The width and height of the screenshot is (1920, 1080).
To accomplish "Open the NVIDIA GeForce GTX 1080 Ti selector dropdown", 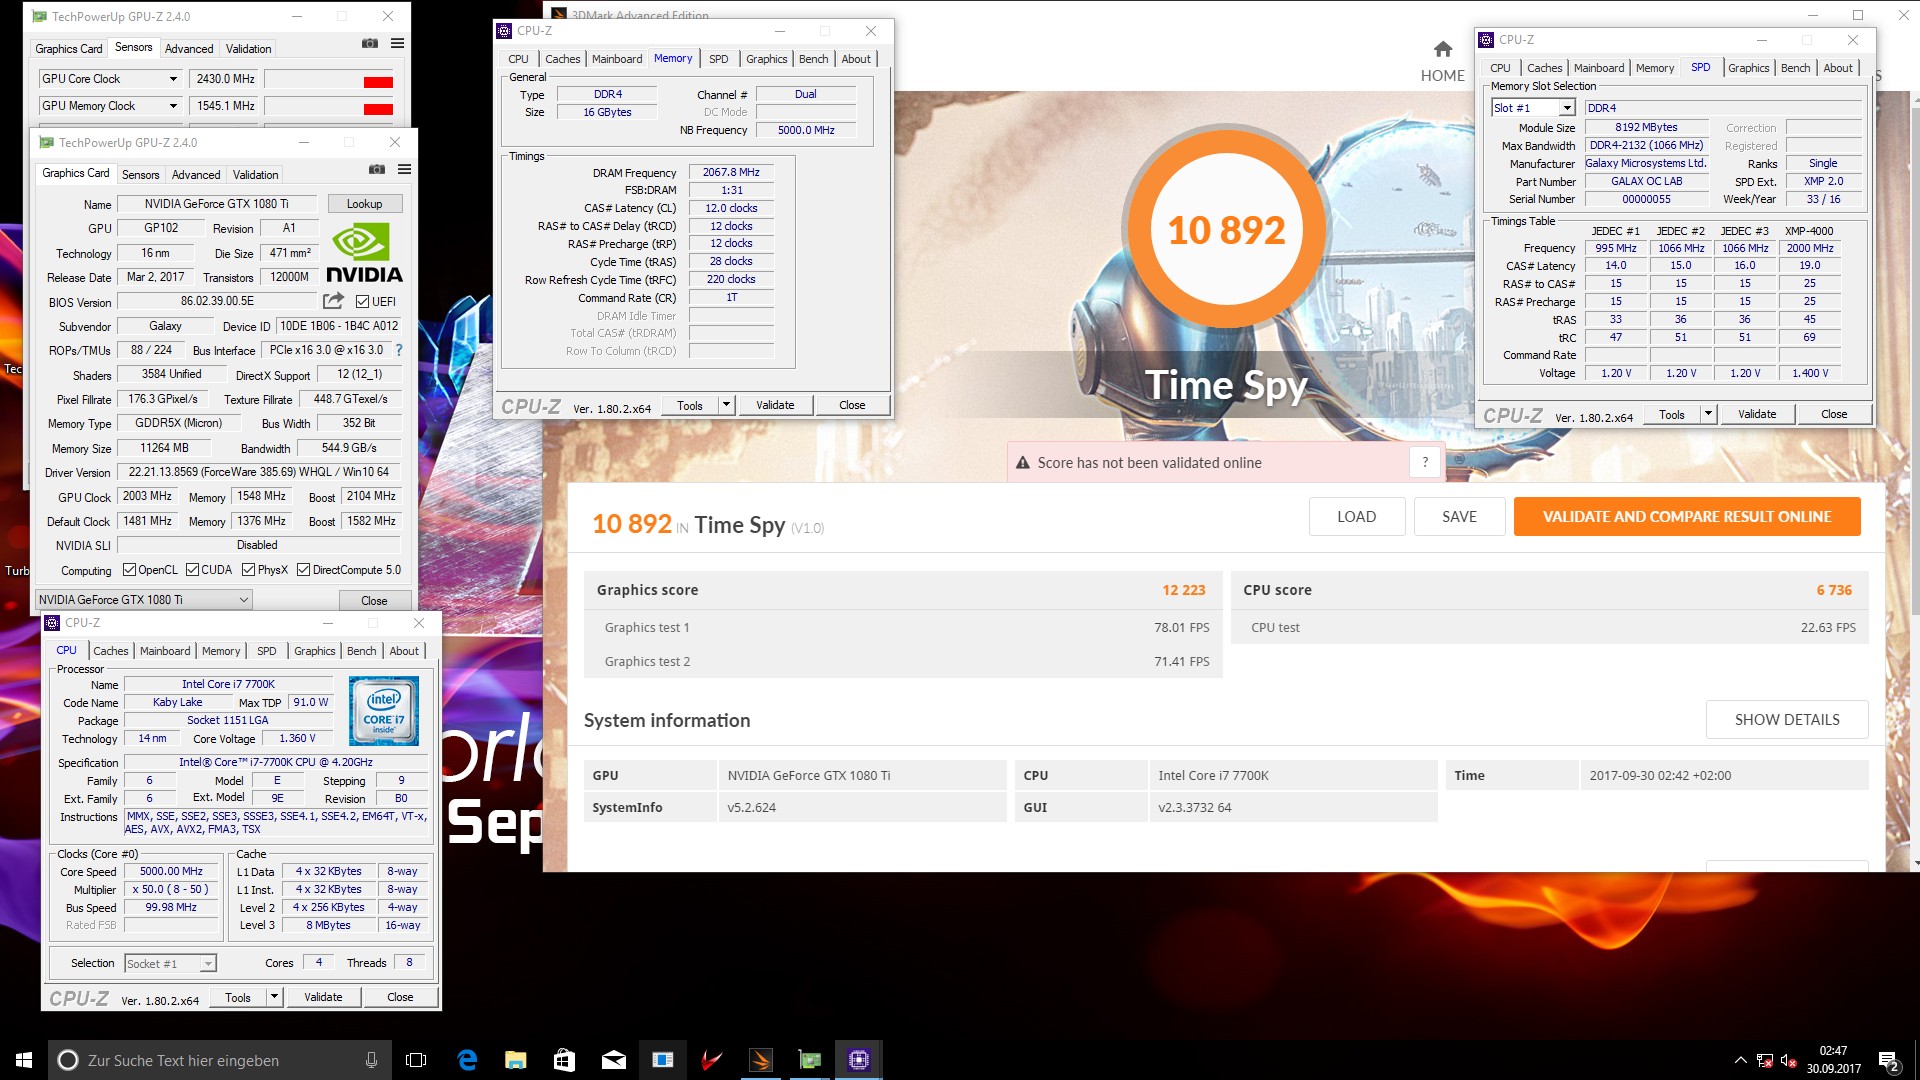I will tap(144, 600).
